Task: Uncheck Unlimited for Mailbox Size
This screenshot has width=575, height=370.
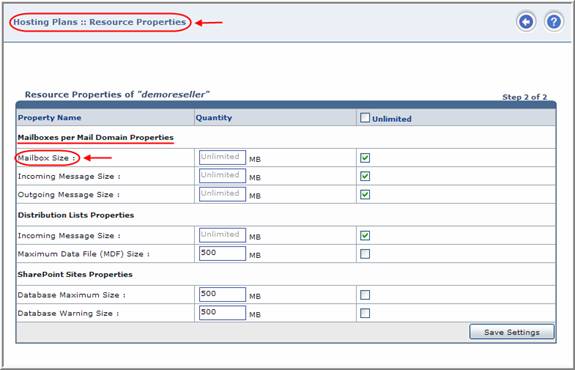Action: 365,158
